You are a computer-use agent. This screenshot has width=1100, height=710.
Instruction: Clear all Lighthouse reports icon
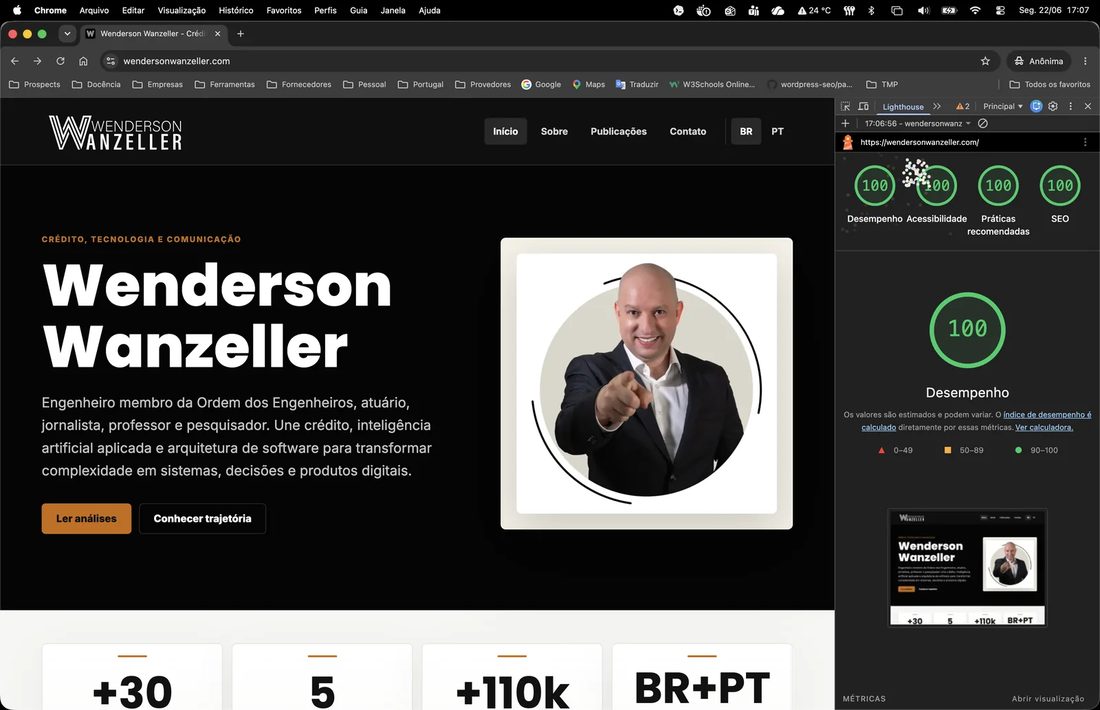coord(983,123)
